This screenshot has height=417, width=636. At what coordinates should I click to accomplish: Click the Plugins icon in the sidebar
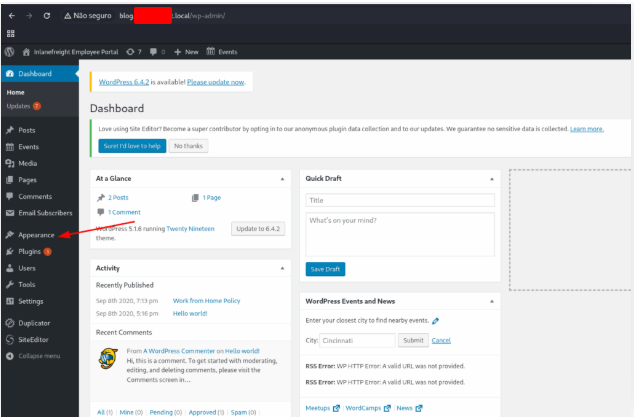click(x=9, y=251)
